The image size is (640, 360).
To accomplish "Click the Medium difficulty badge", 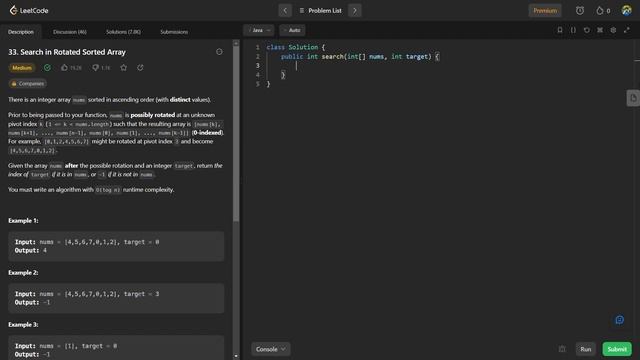I will click(x=22, y=68).
